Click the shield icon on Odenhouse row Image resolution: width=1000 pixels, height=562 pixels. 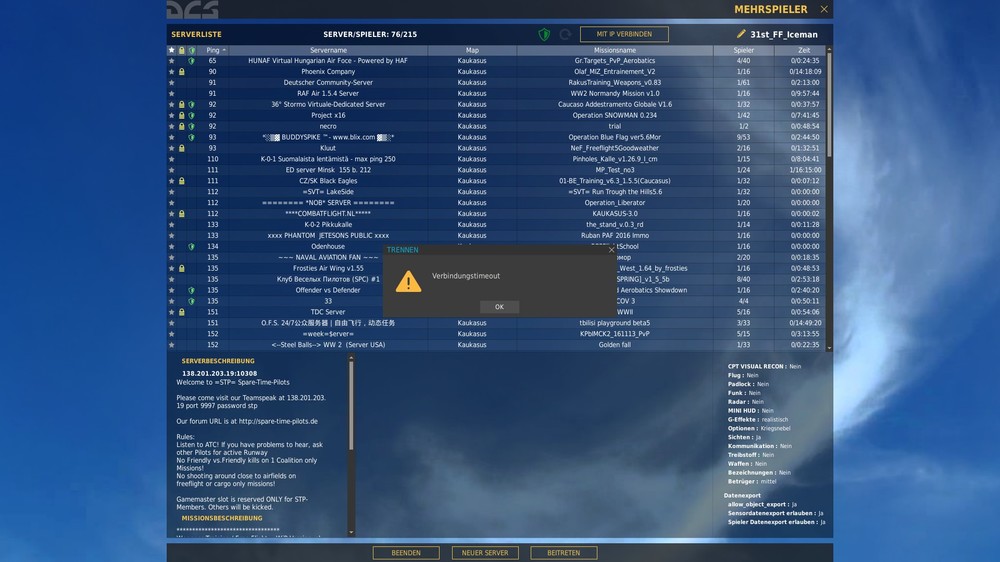(191, 246)
